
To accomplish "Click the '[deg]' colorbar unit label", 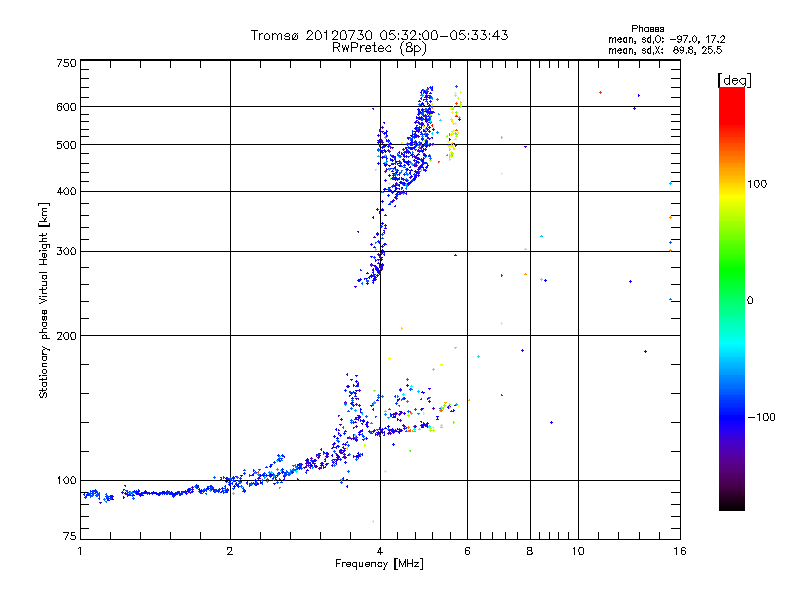I will coord(734,80).
